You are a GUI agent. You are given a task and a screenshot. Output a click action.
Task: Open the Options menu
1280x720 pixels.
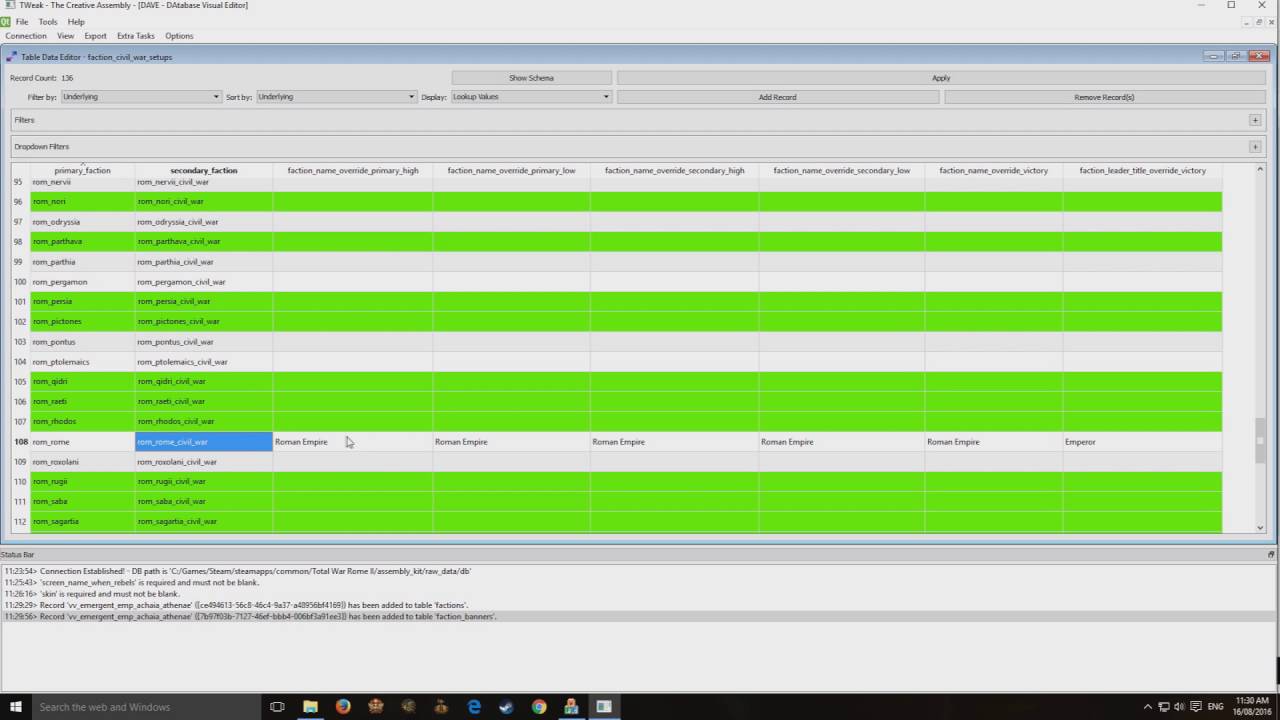coord(179,36)
